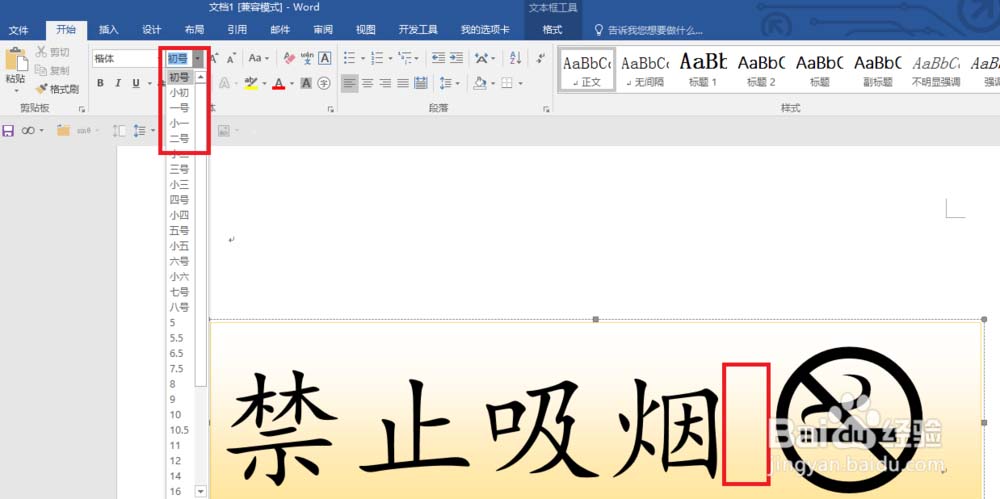Open the font color dropdown arrow
The width and height of the screenshot is (1000, 499).
[x=291, y=84]
